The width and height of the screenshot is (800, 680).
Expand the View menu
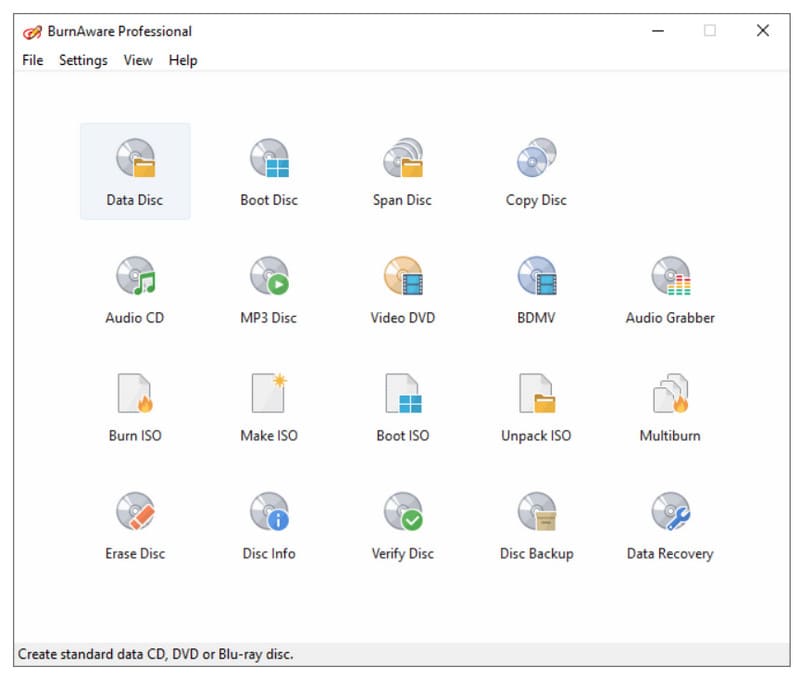pos(138,60)
